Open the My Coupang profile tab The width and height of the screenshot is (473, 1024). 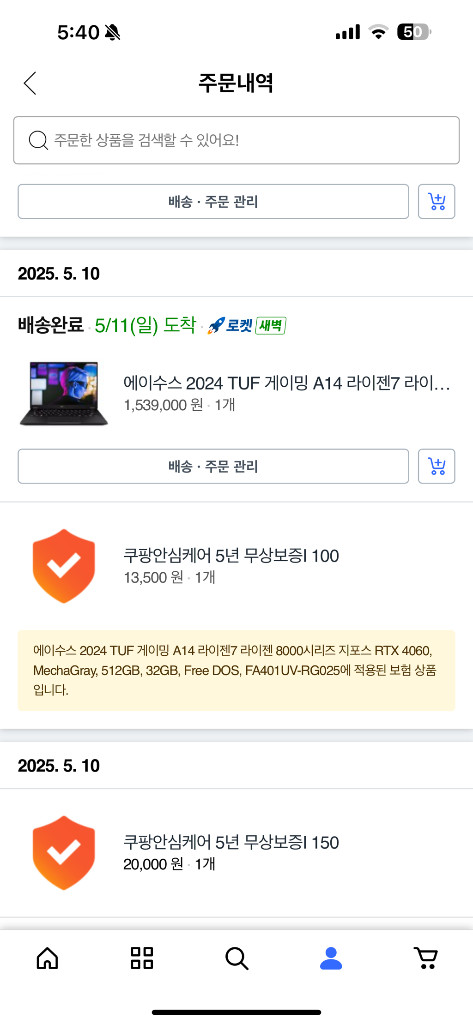click(x=331, y=958)
